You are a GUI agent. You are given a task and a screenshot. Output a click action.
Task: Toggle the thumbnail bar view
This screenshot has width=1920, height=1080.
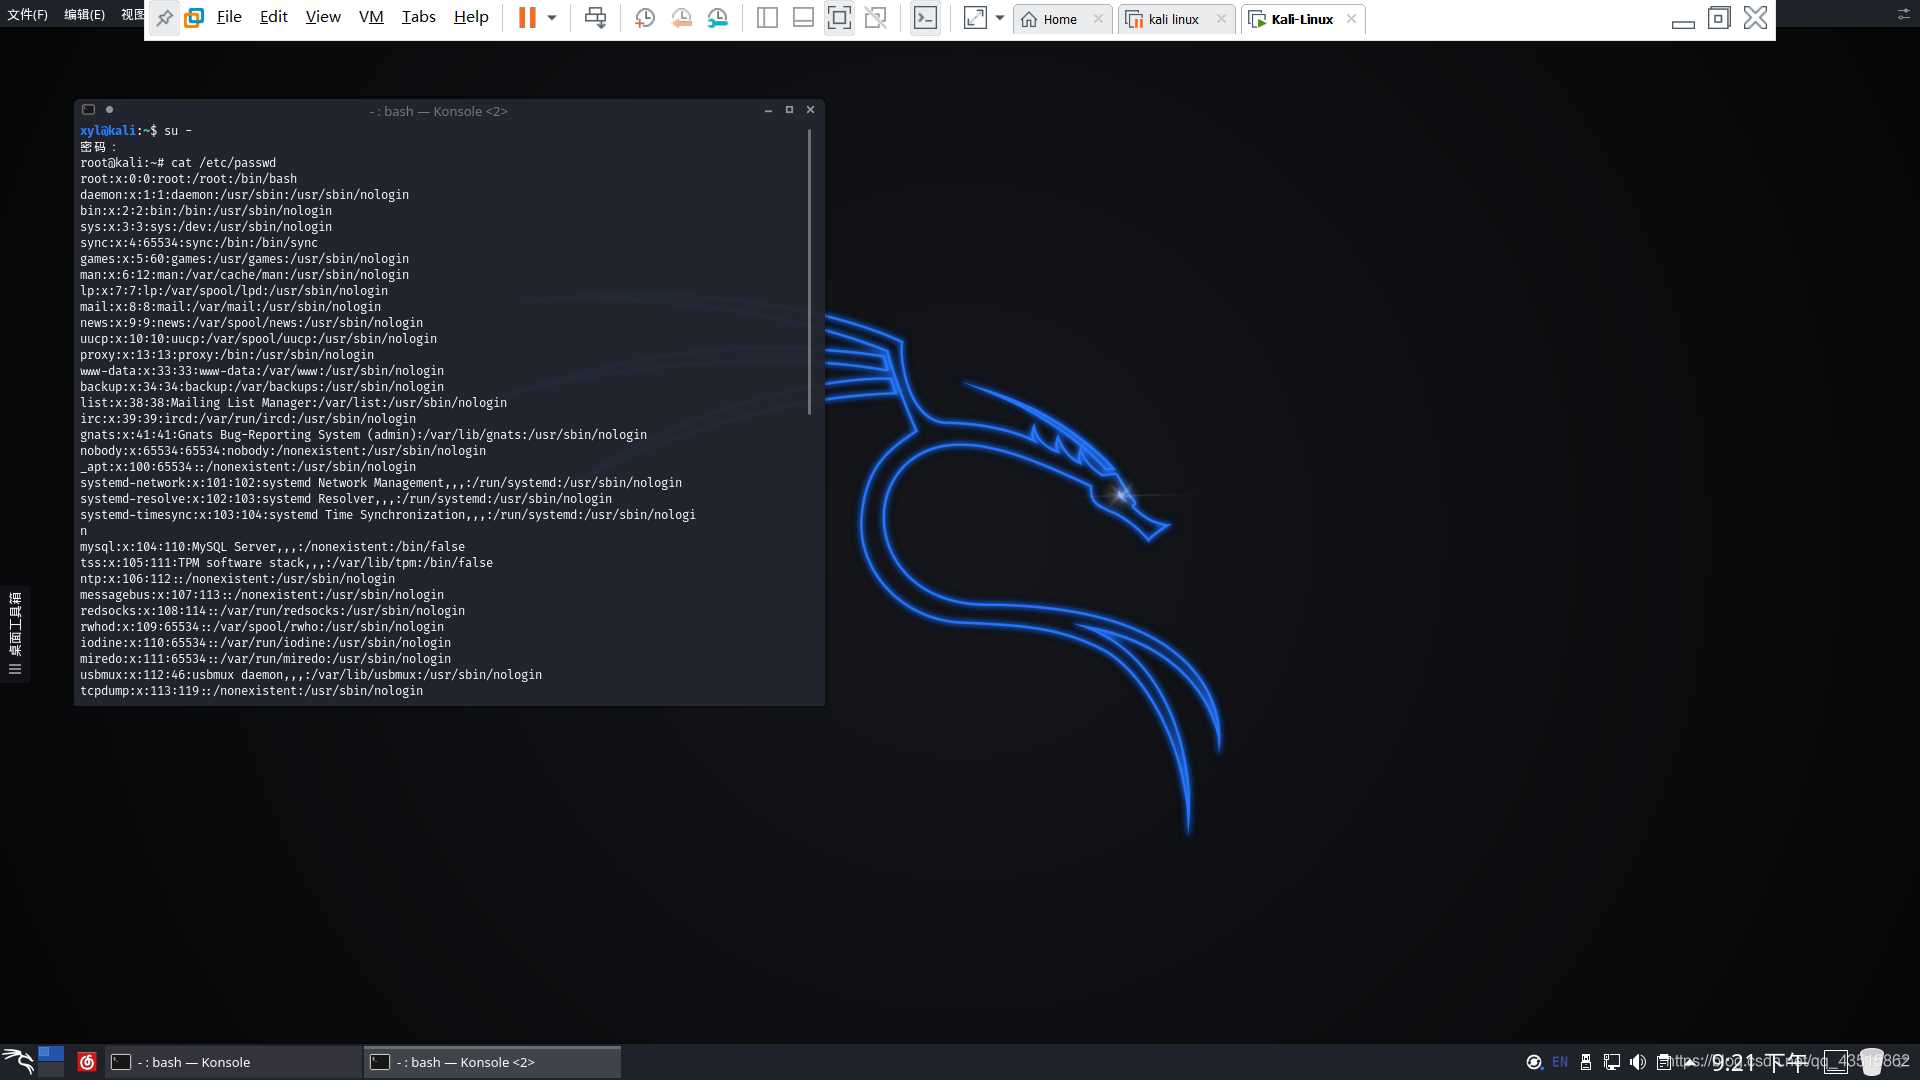803,18
